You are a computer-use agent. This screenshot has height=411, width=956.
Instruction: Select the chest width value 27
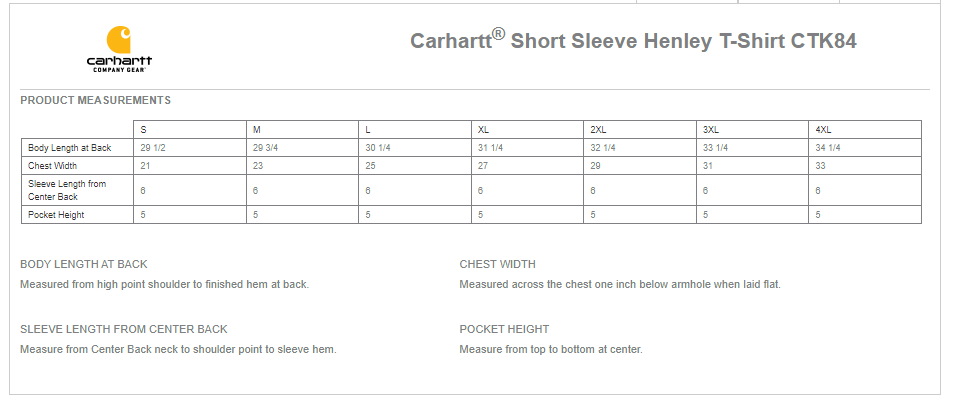point(483,166)
